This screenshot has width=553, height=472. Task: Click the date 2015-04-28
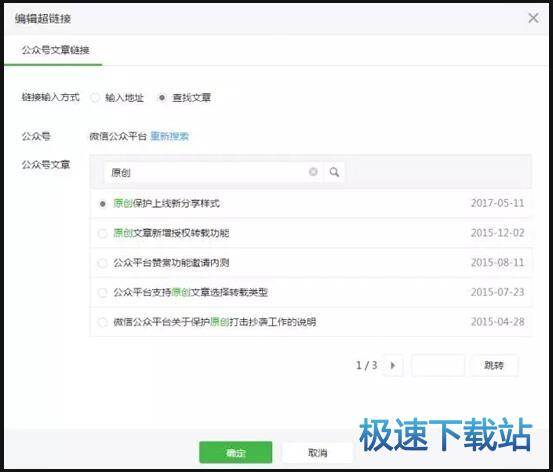498,322
